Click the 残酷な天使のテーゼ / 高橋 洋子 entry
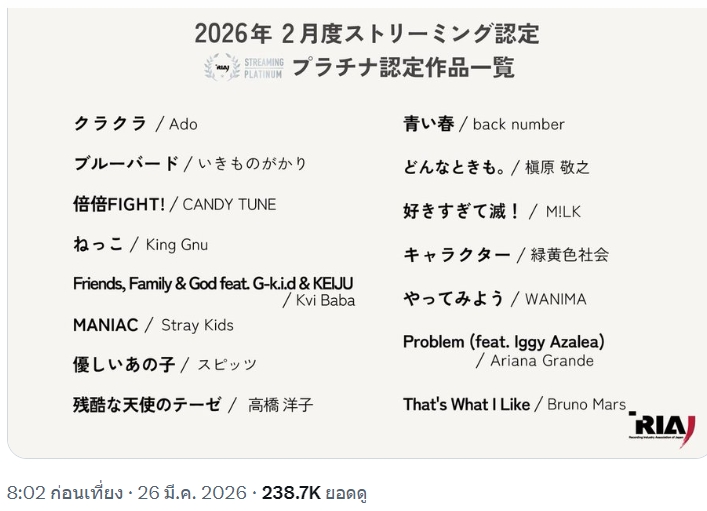 click(193, 405)
